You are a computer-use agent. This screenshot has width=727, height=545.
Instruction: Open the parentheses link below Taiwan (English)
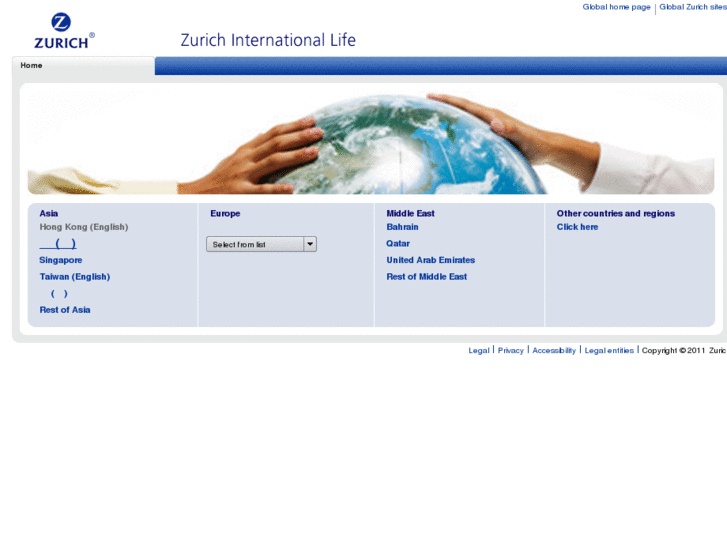point(59,294)
